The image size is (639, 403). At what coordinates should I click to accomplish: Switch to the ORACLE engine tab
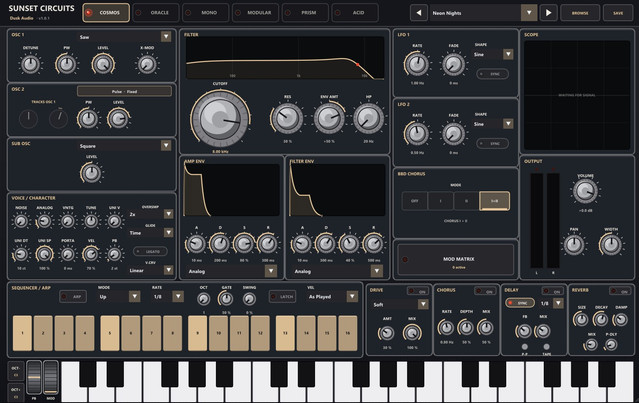pos(155,13)
